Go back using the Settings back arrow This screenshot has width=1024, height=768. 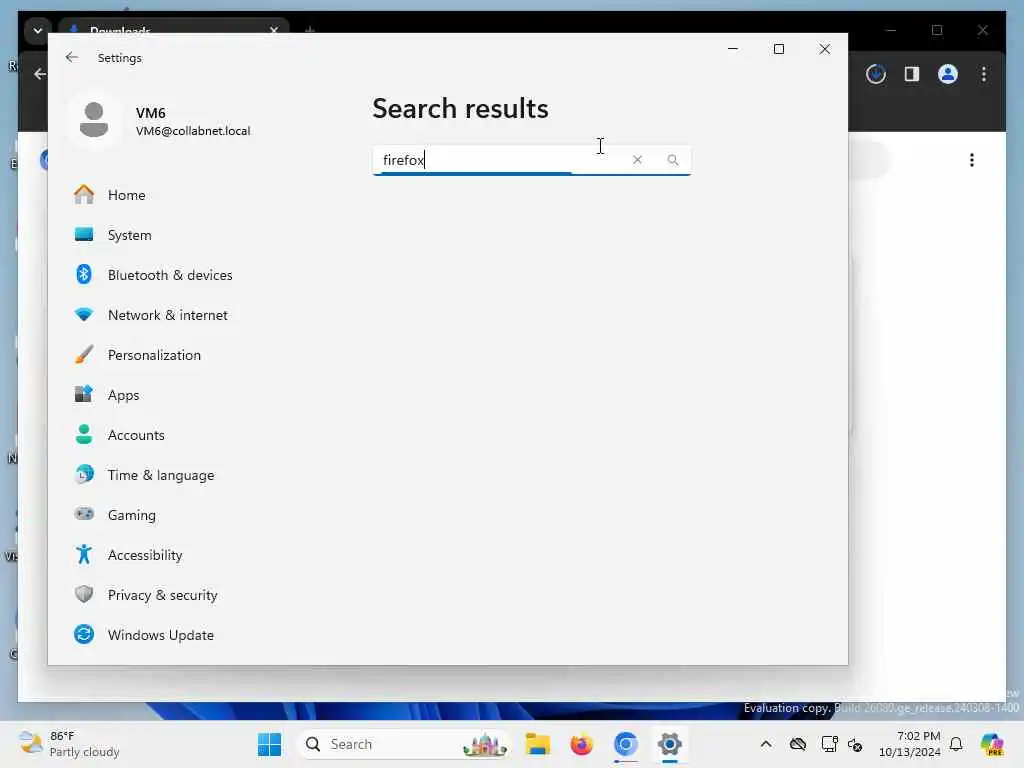coord(72,57)
